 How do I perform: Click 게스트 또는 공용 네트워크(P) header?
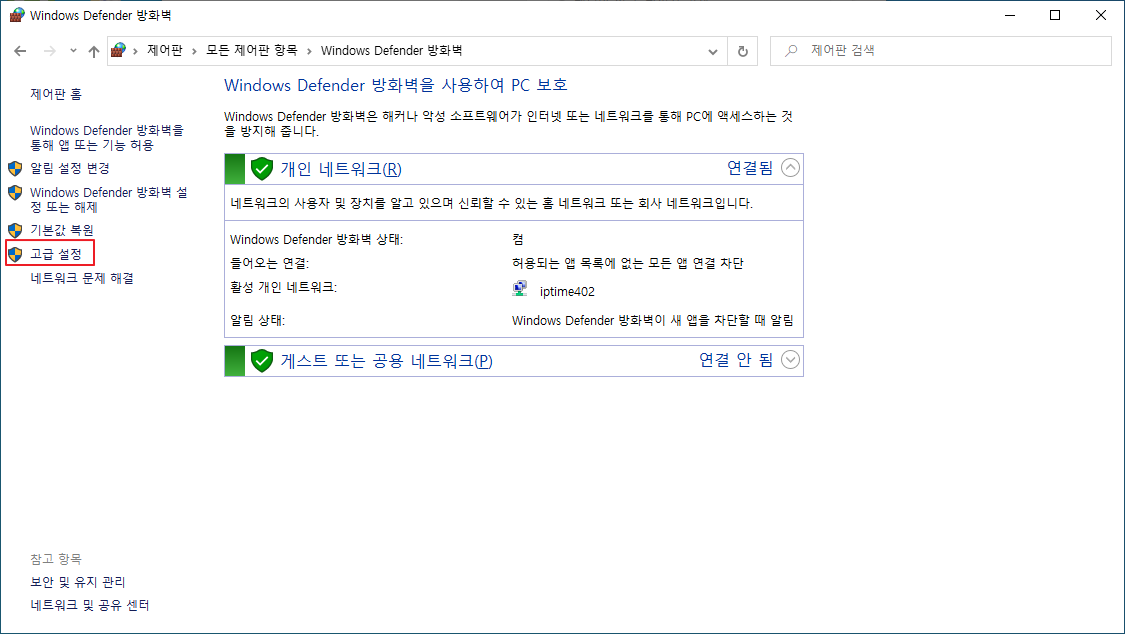[386, 361]
